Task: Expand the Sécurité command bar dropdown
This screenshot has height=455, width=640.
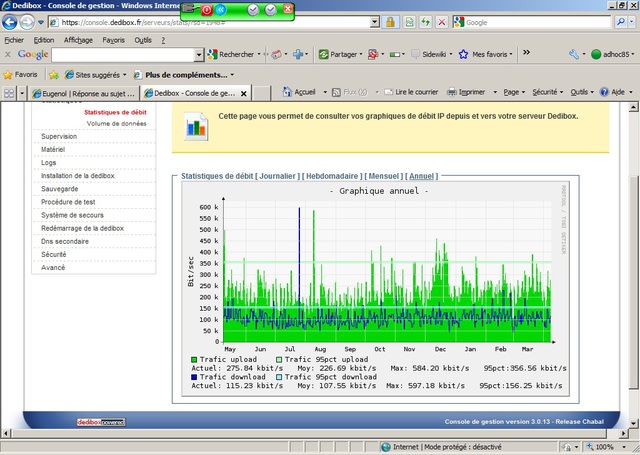Action: [547, 92]
